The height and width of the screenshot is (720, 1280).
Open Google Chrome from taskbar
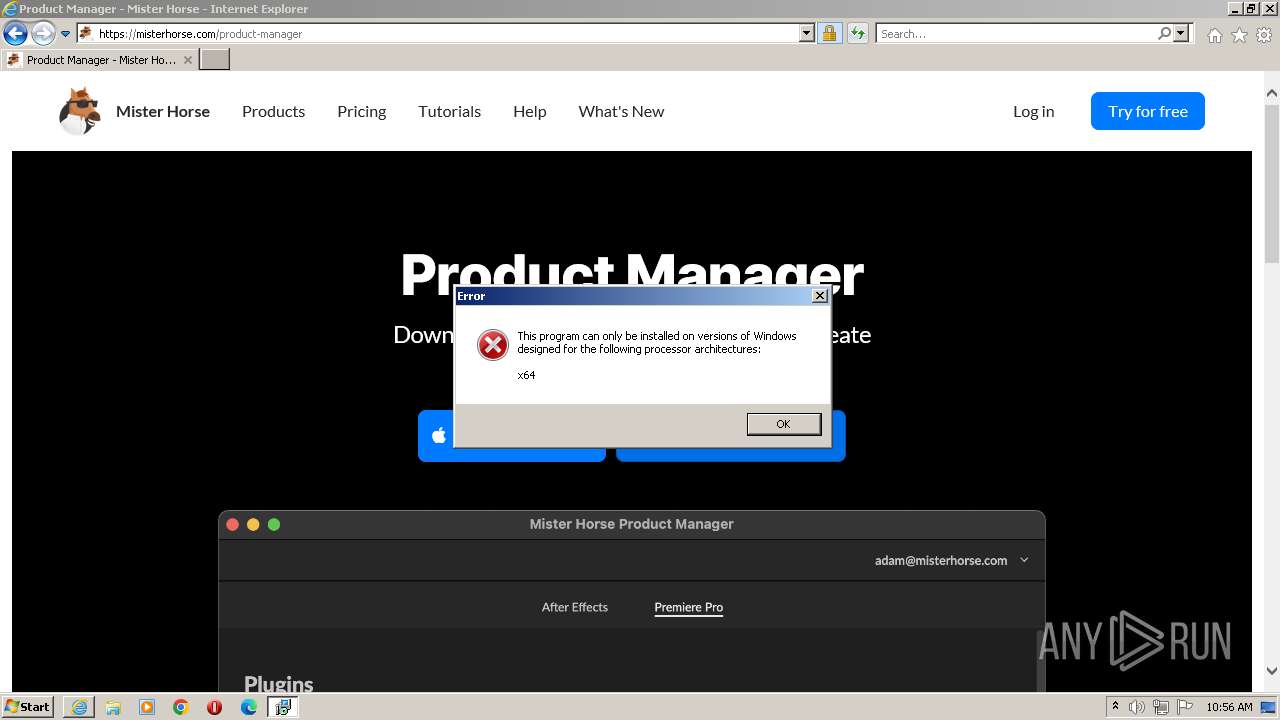point(181,707)
